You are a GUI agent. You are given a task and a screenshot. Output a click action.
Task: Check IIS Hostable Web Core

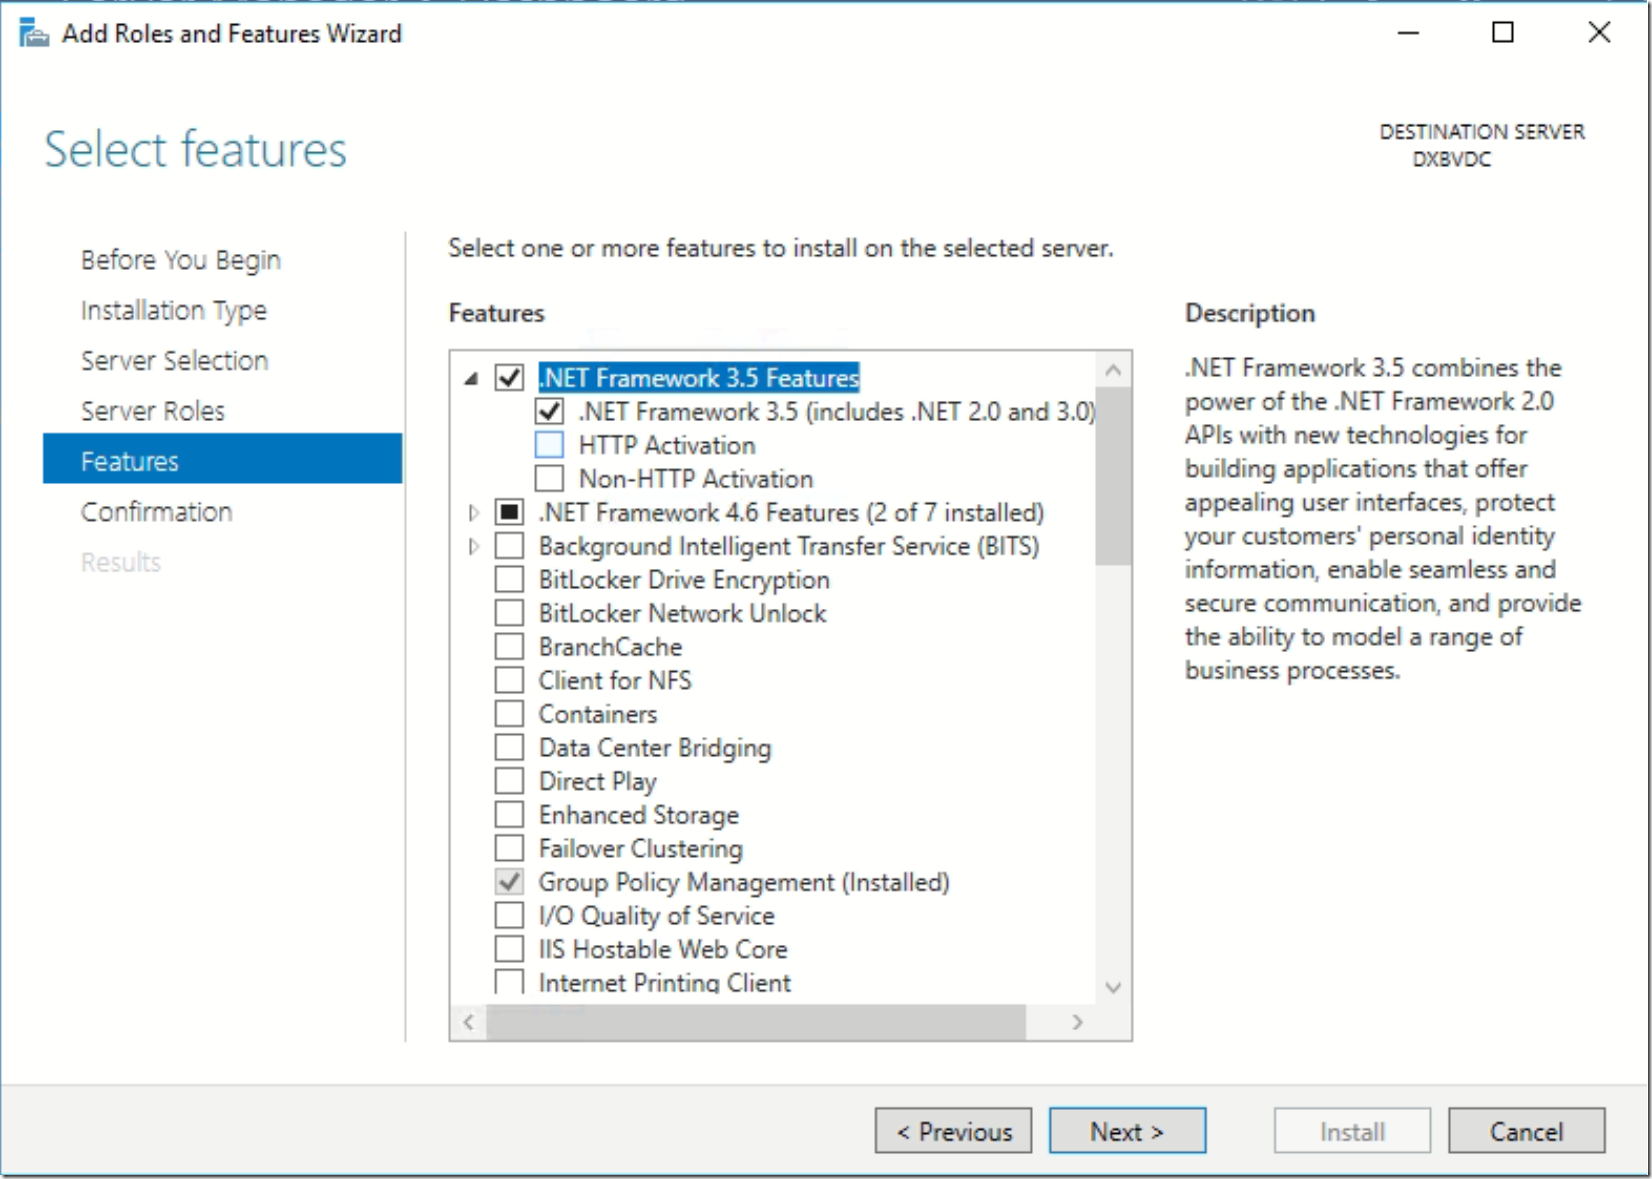click(509, 948)
